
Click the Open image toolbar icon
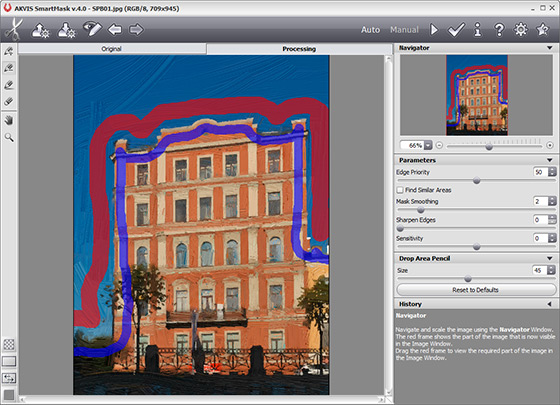tap(40, 30)
